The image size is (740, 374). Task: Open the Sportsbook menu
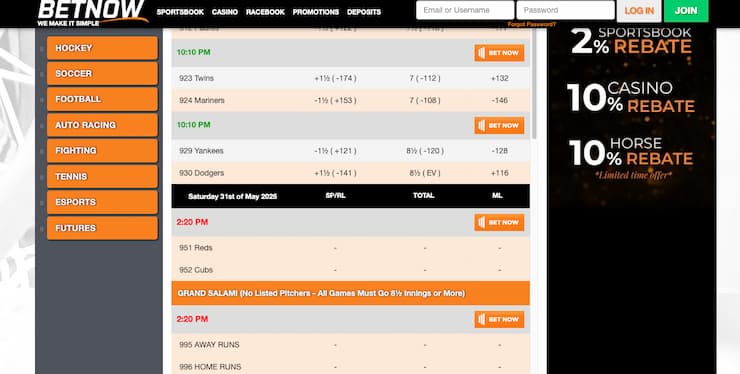180,12
